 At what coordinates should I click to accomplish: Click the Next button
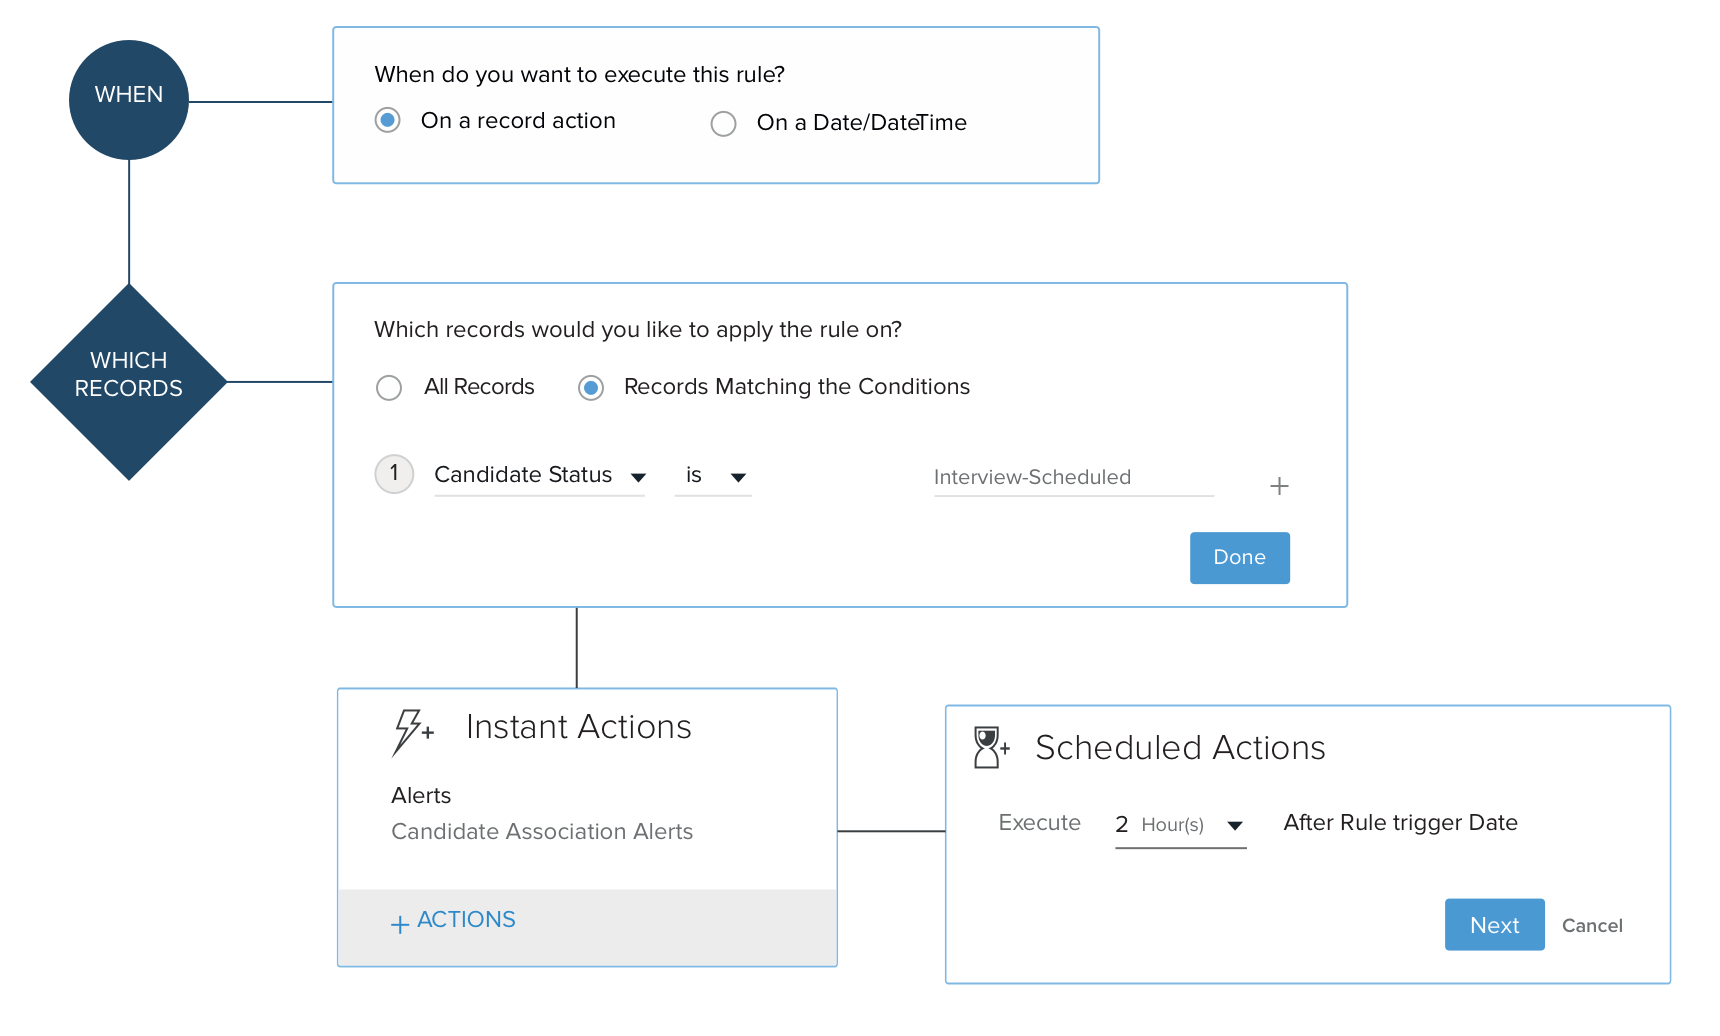pos(1494,925)
